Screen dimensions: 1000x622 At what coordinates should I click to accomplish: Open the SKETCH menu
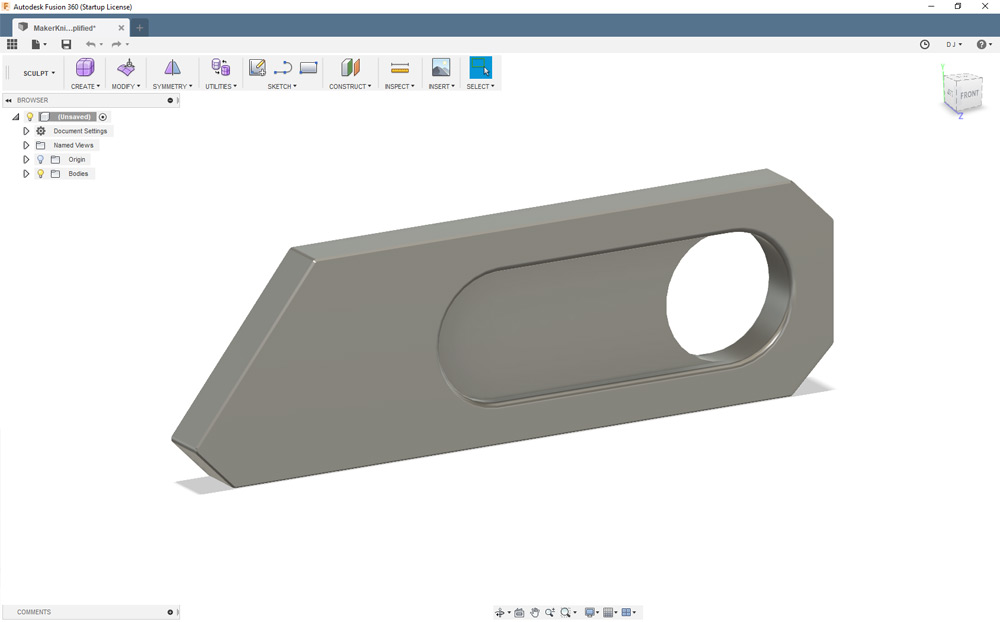(281, 87)
